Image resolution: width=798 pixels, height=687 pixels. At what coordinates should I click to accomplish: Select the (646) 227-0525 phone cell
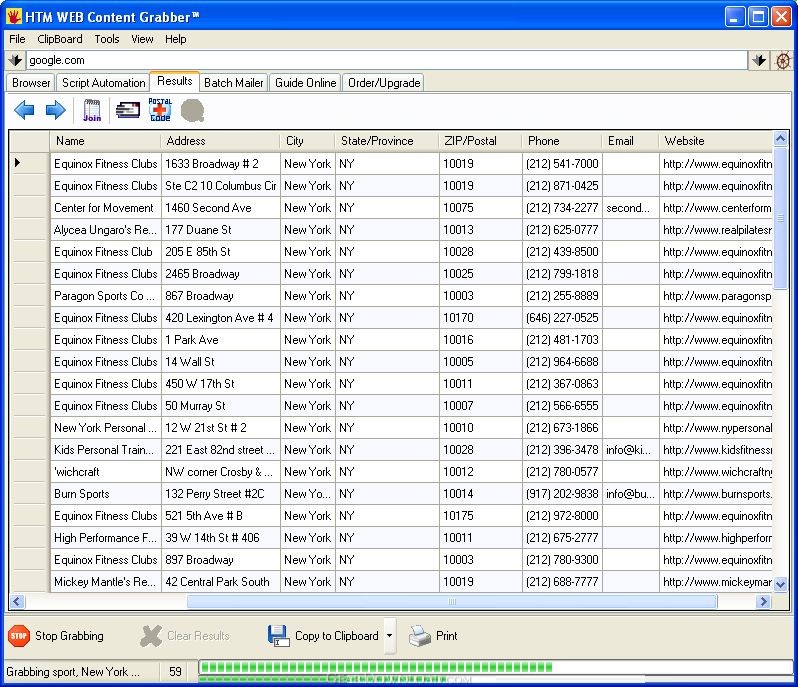pos(562,318)
